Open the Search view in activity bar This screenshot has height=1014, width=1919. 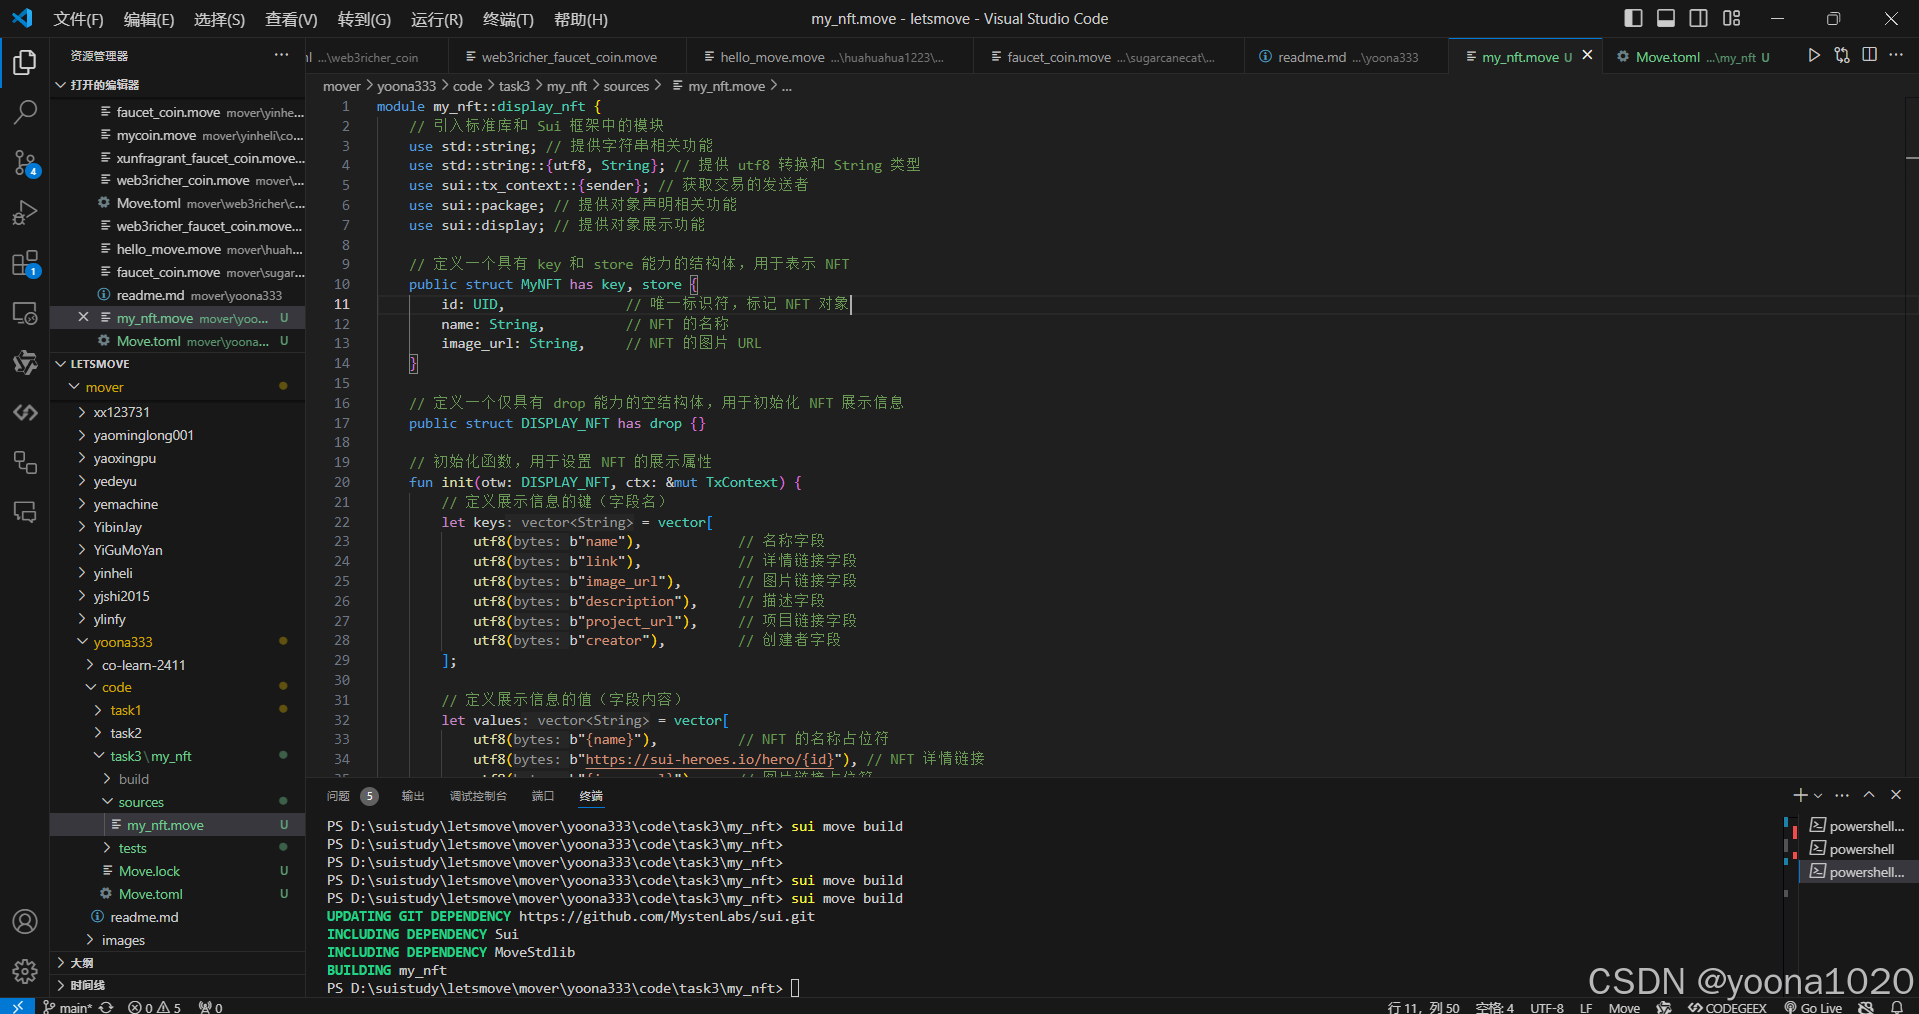[25, 112]
